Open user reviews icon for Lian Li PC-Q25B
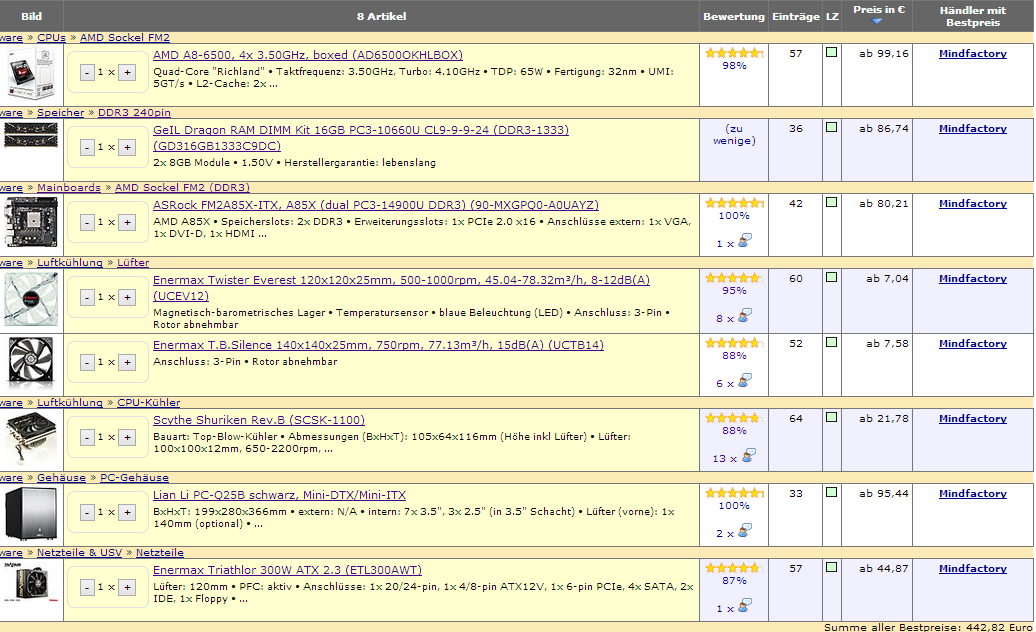The width and height of the screenshot is (1036, 632). click(x=745, y=530)
